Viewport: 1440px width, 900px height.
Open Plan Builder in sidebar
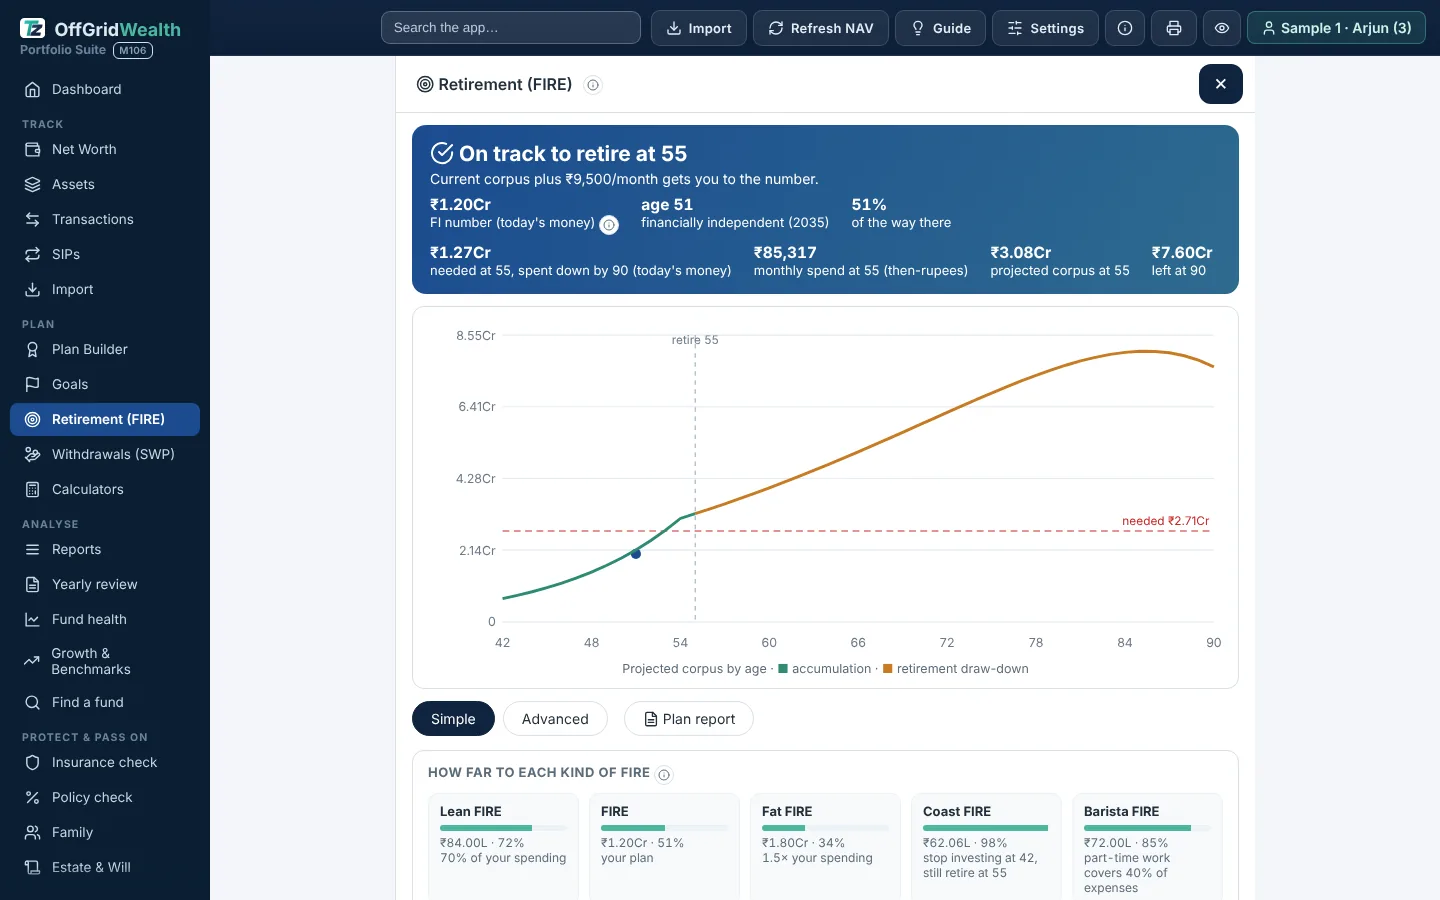coord(105,349)
